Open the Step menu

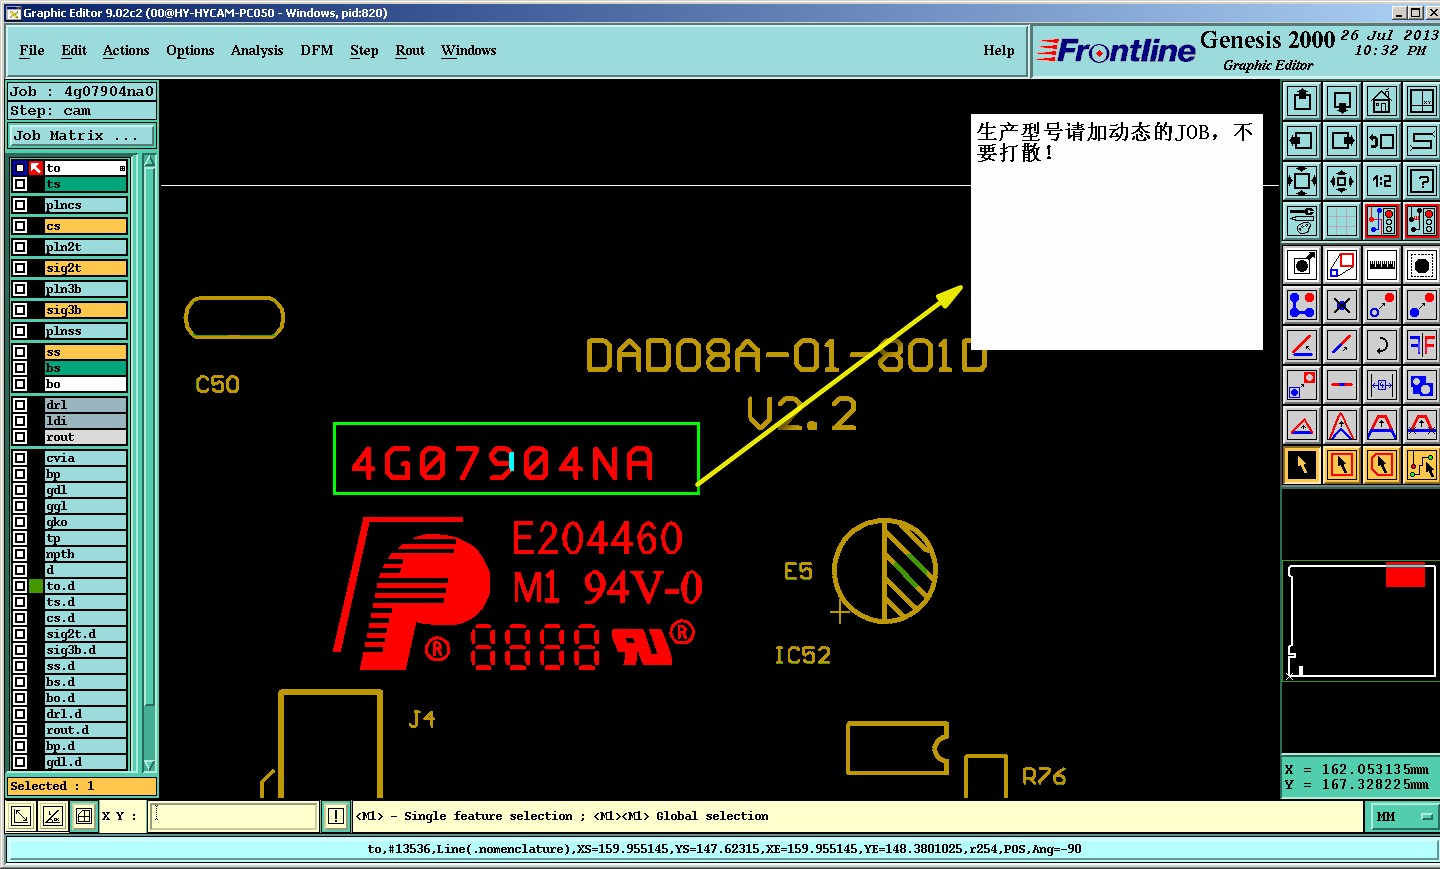tap(364, 50)
